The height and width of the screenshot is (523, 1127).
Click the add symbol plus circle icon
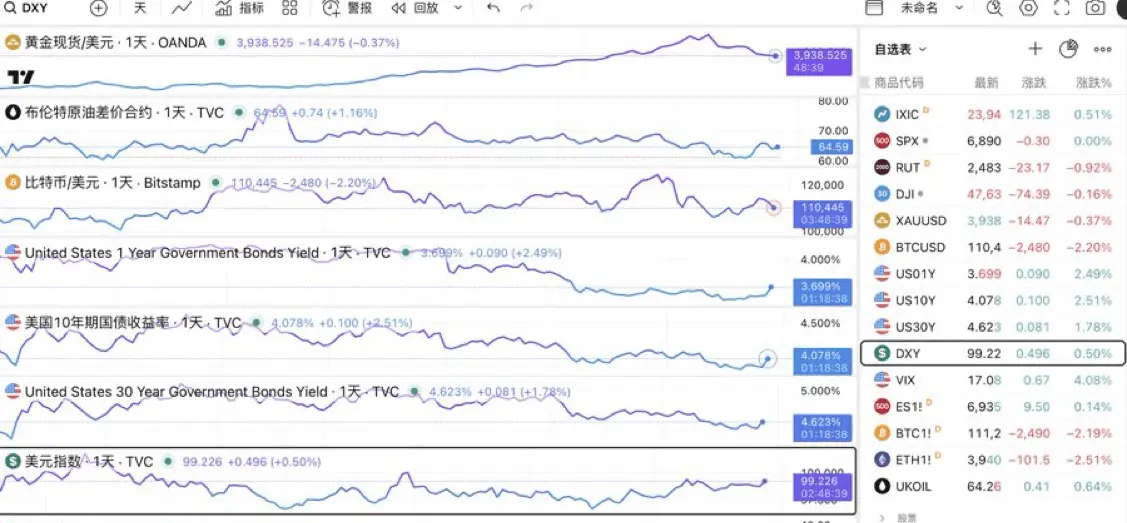click(98, 9)
